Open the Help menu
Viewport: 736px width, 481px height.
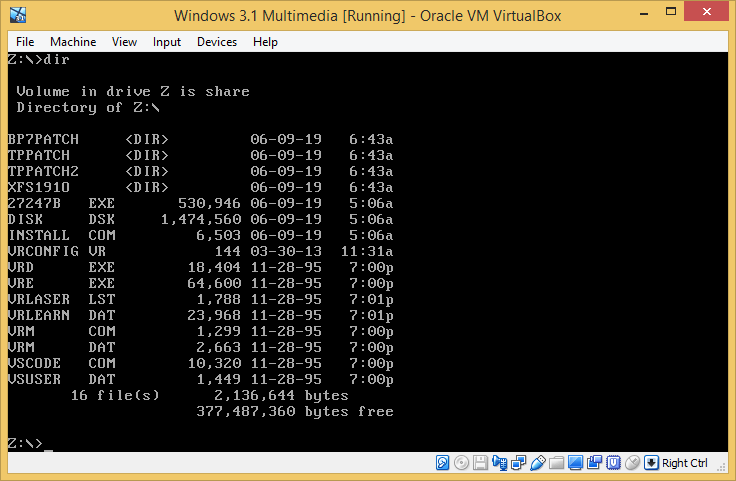click(x=265, y=42)
